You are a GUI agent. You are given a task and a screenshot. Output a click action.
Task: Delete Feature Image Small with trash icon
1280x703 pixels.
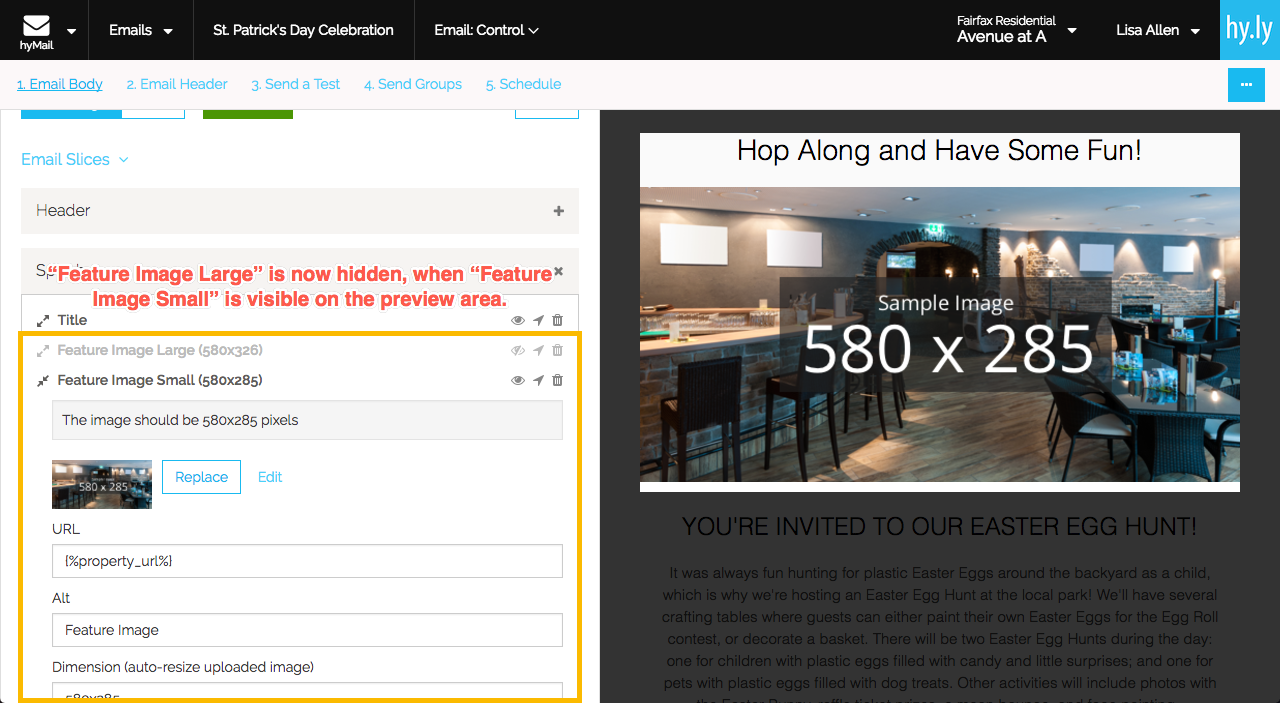pos(558,381)
